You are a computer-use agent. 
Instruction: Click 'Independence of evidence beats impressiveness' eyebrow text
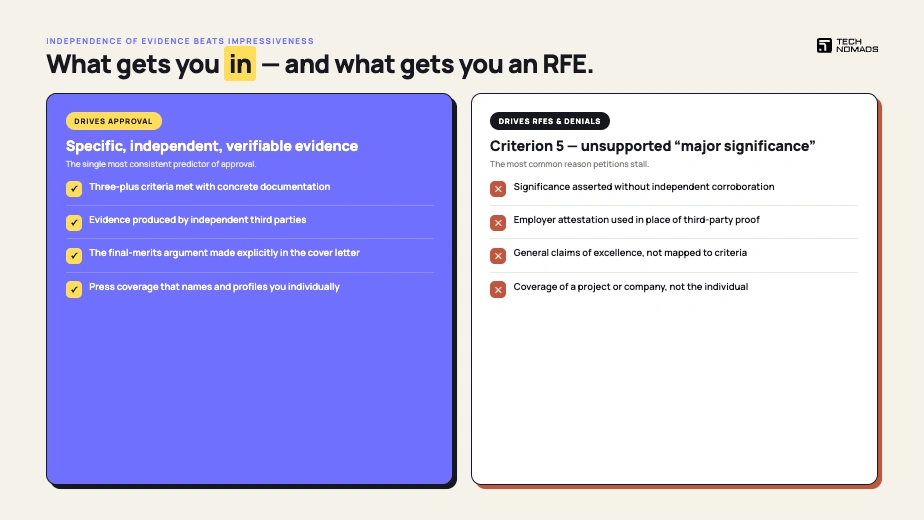[x=180, y=41]
